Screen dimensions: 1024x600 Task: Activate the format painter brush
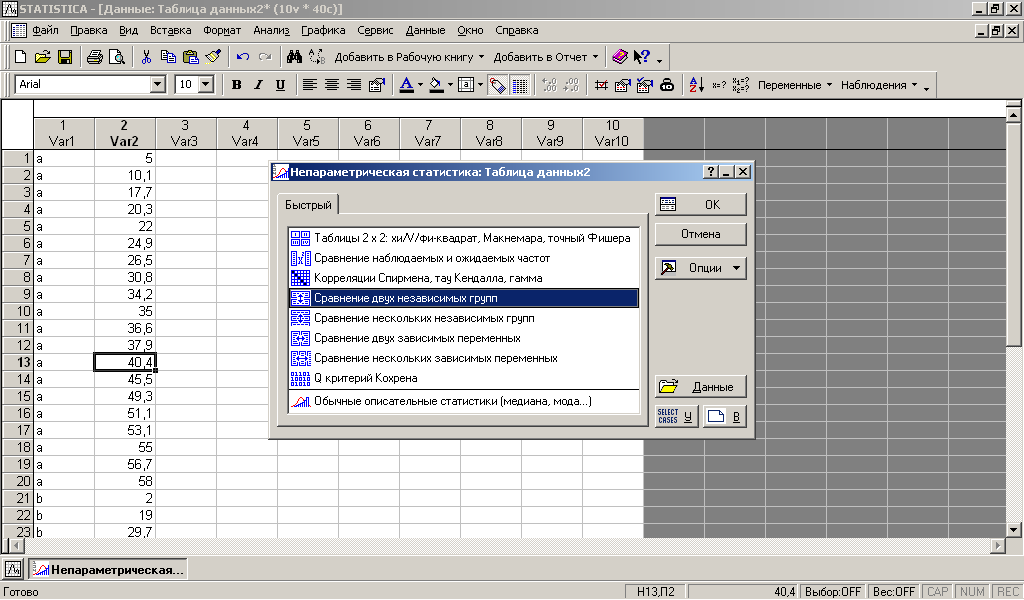(213, 57)
